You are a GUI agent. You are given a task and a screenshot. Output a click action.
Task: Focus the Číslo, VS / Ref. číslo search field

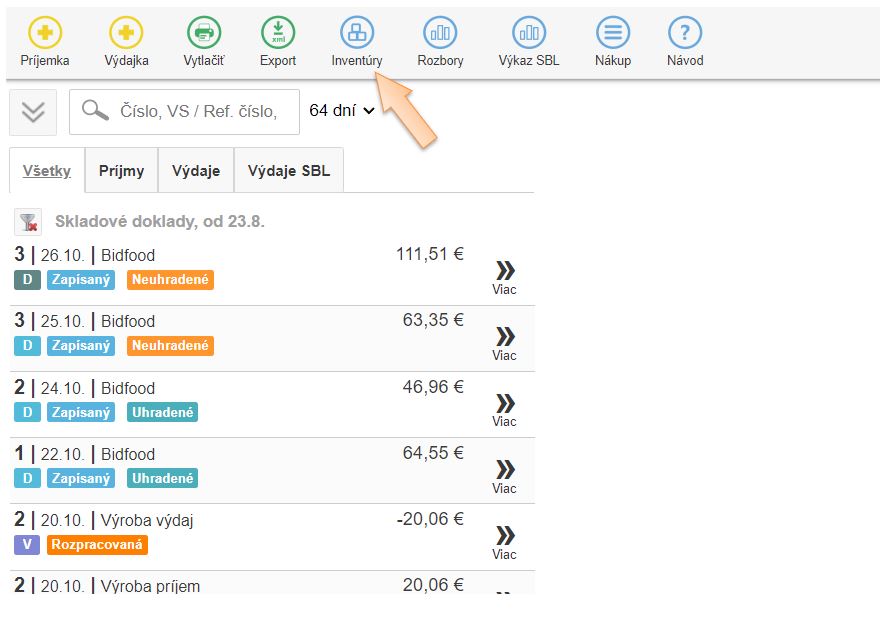pyautogui.click(x=197, y=112)
